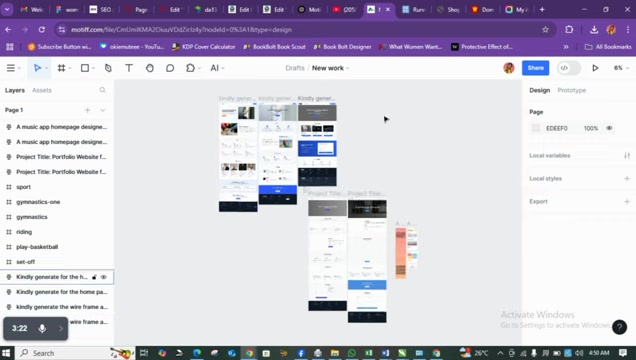Toggle lock on Kindly generate for the h... layer
Viewport: 636px width, 360px height.
coord(94,277)
